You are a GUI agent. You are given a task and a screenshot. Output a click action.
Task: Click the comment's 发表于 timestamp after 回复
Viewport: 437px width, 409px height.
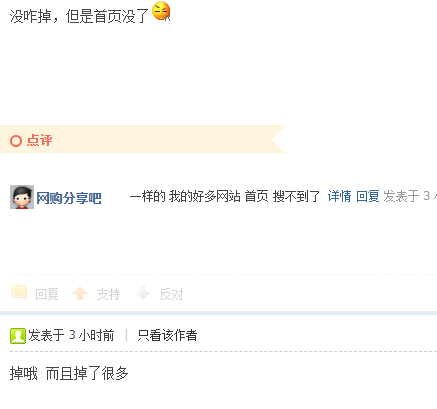410,196
